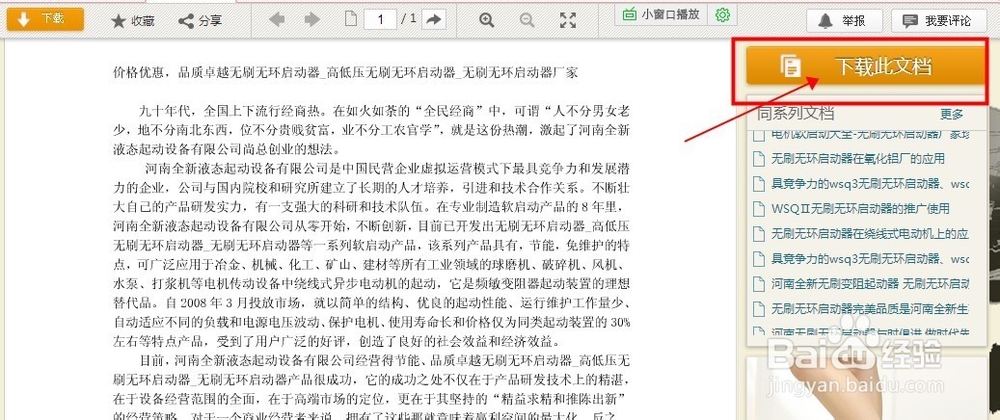Zoom out with the magnifier minus icon

(x=527, y=20)
